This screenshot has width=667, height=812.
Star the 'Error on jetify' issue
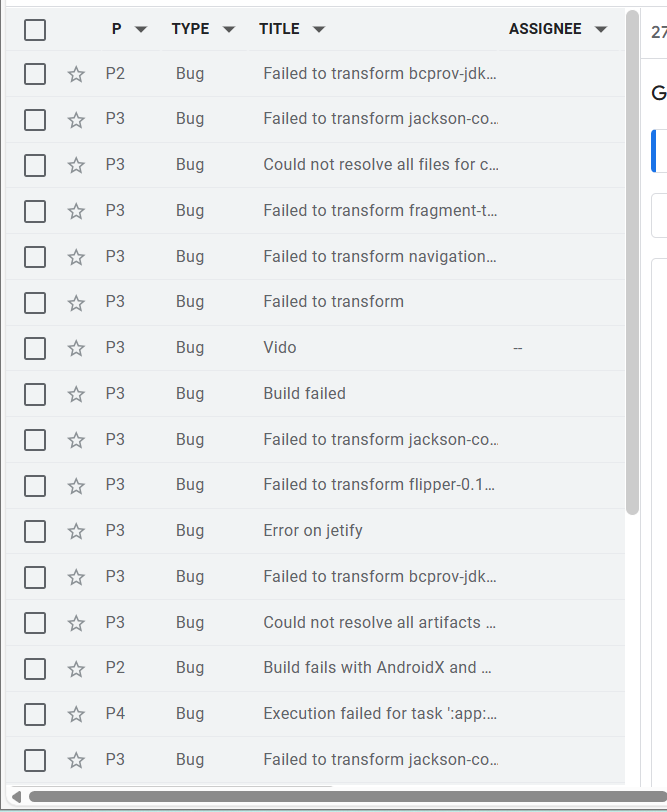[x=76, y=531]
